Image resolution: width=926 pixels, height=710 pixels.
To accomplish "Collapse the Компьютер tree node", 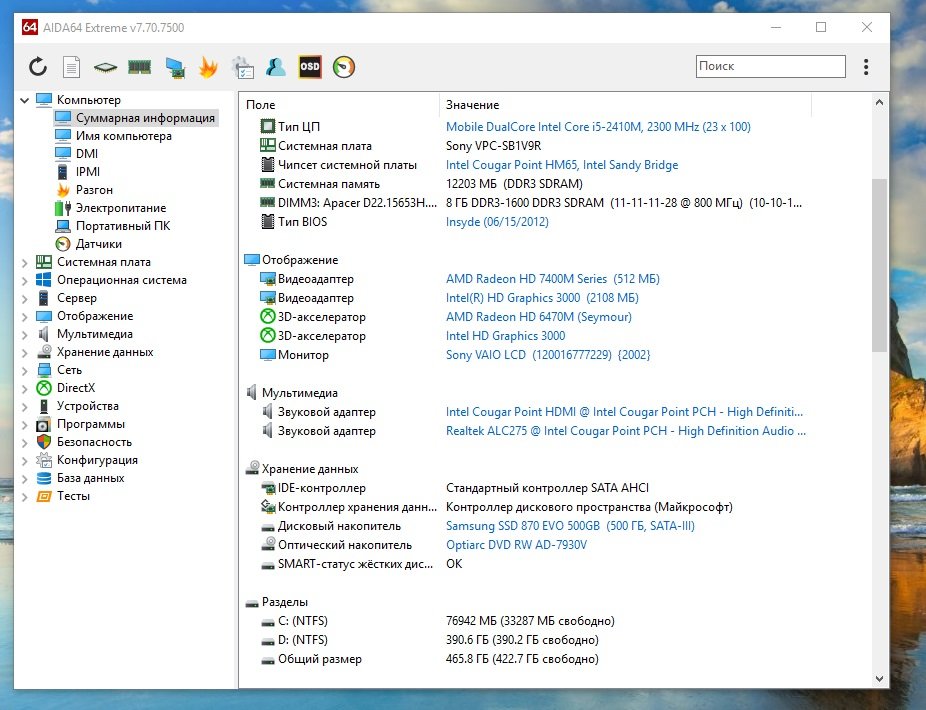I will tap(25, 100).
